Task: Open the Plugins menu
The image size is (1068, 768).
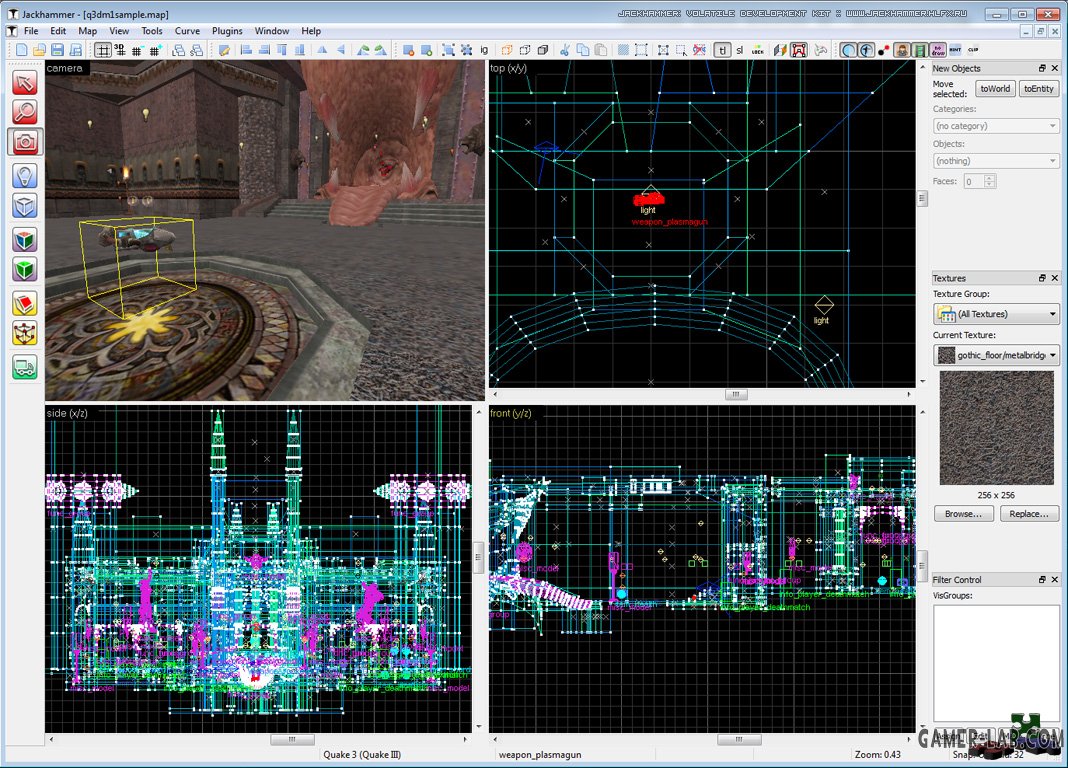Action: coord(227,31)
